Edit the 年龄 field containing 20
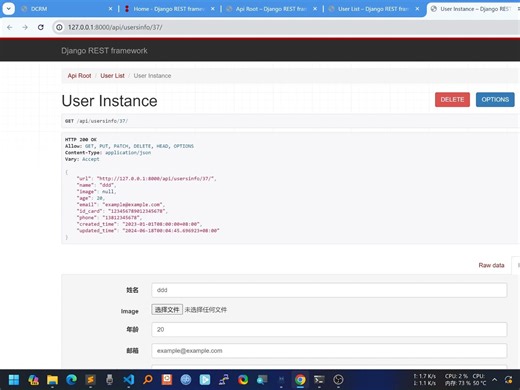 329,329
